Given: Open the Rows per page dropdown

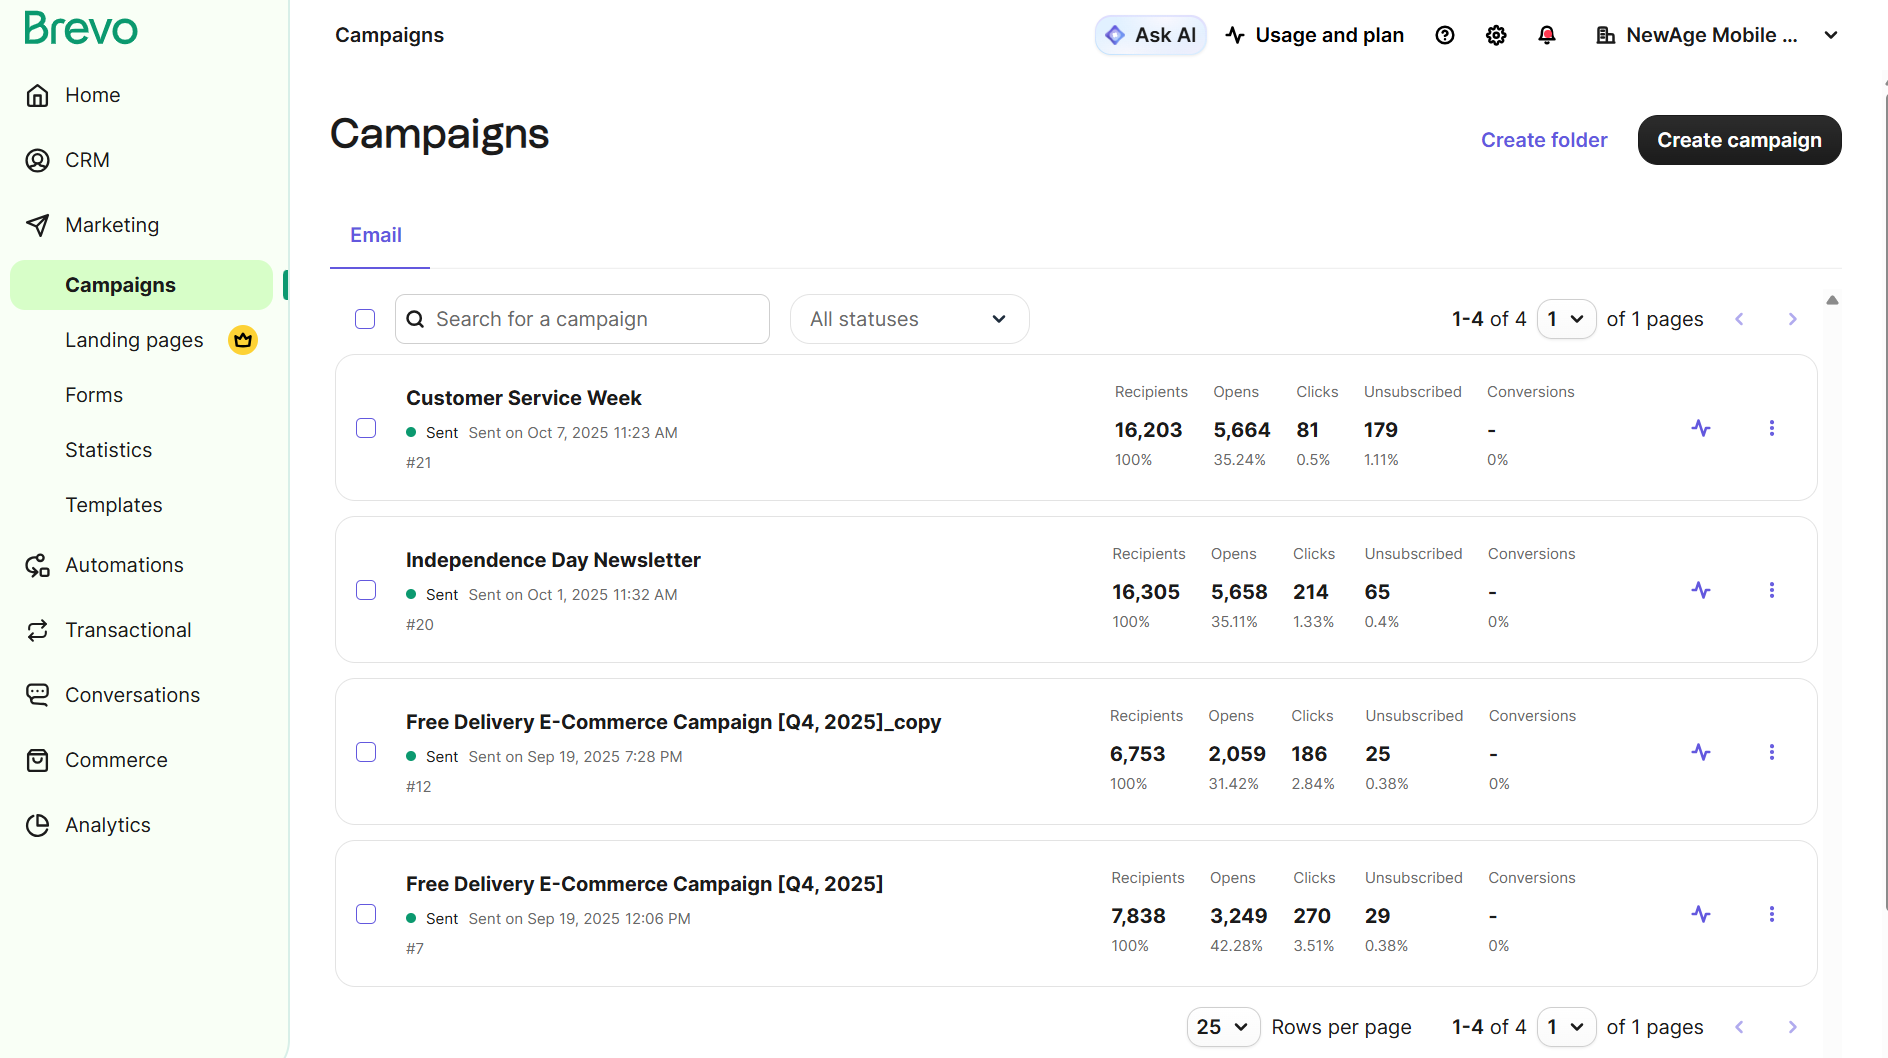Looking at the screenshot, I should pyautogui.click(x=1222, y=1027).
